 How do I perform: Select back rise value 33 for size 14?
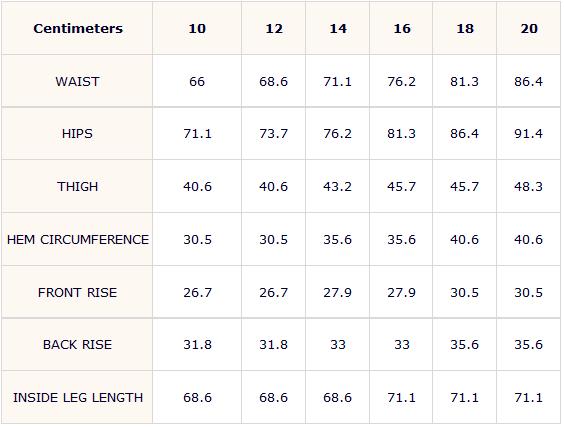[338, 345]
